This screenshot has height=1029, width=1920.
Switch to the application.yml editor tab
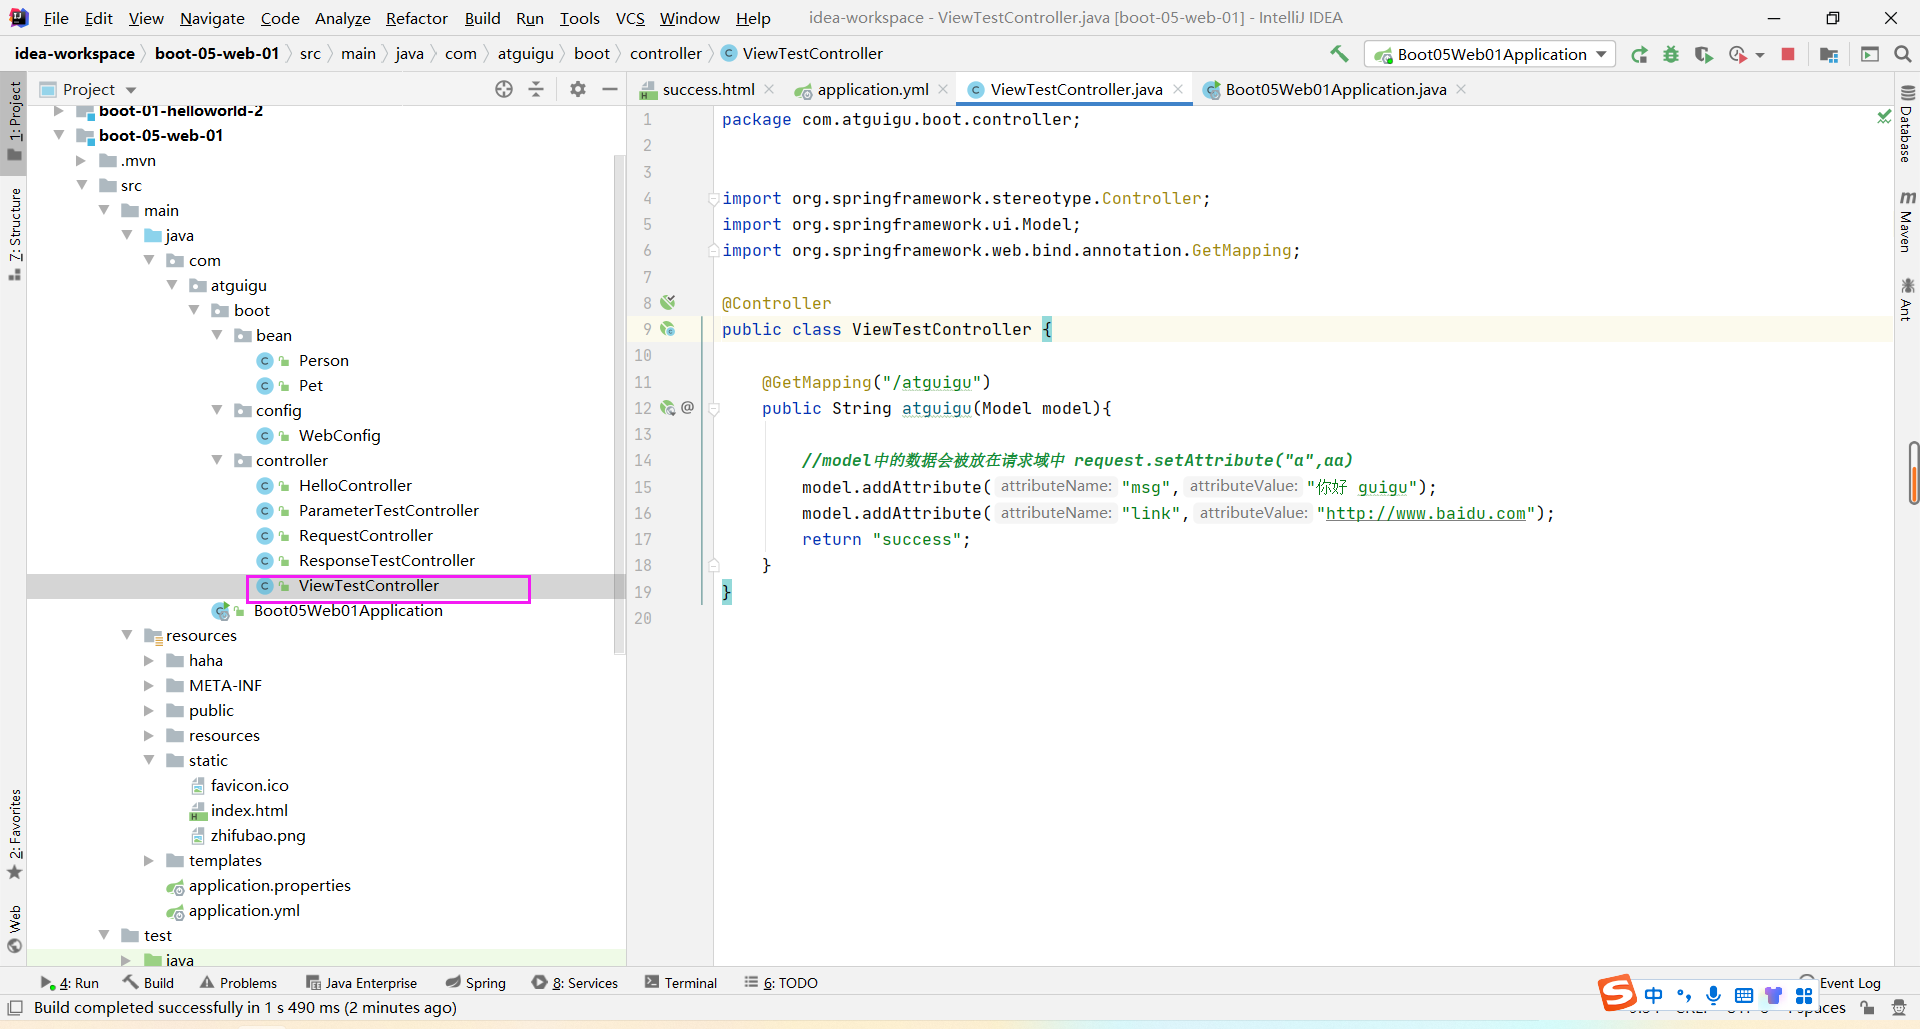point(872,90)
